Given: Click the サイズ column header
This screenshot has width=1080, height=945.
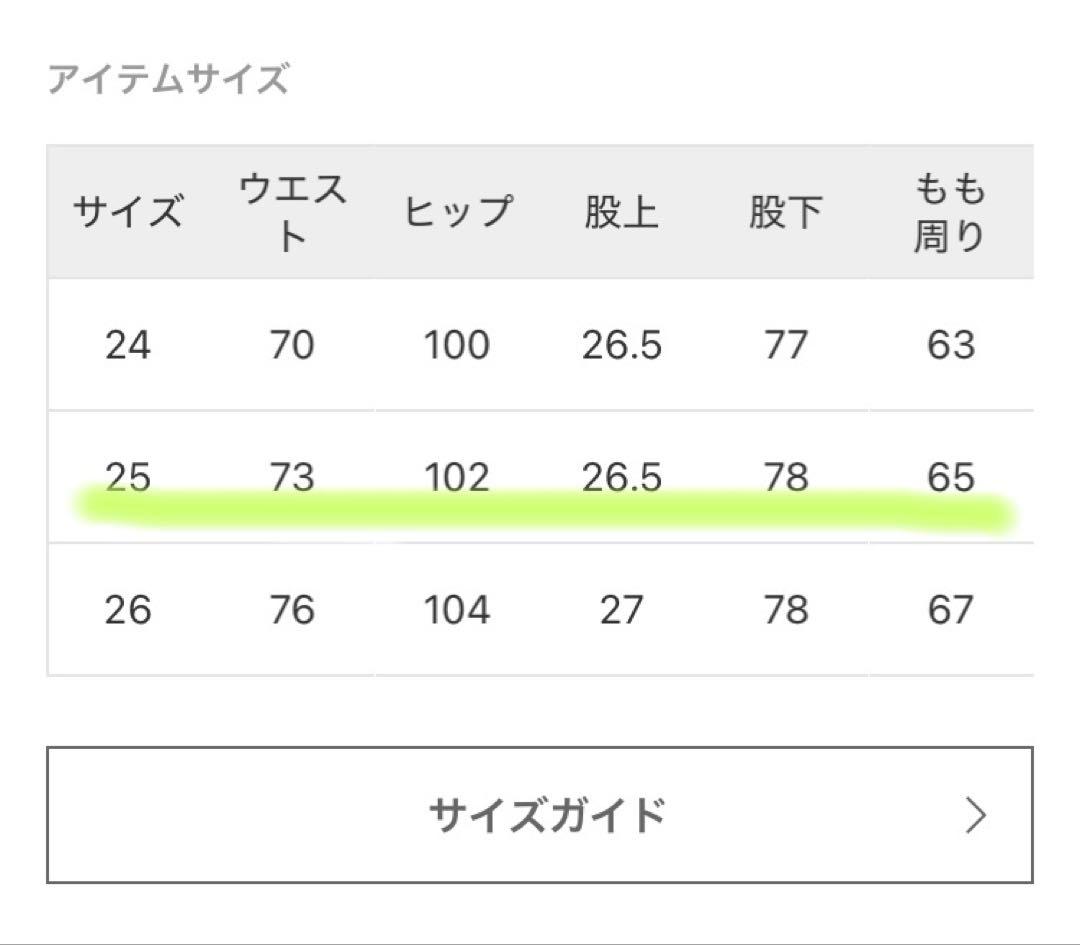Looking at the screenshot, I should point(130,211).
